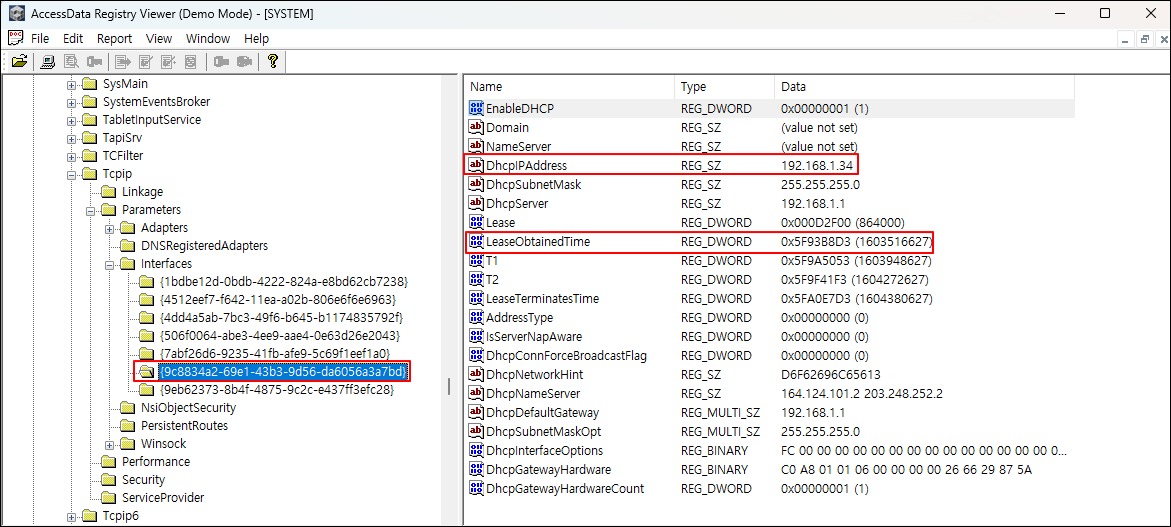
Task: Click the Domain value's ab string icon
Action: coord(476,128)
